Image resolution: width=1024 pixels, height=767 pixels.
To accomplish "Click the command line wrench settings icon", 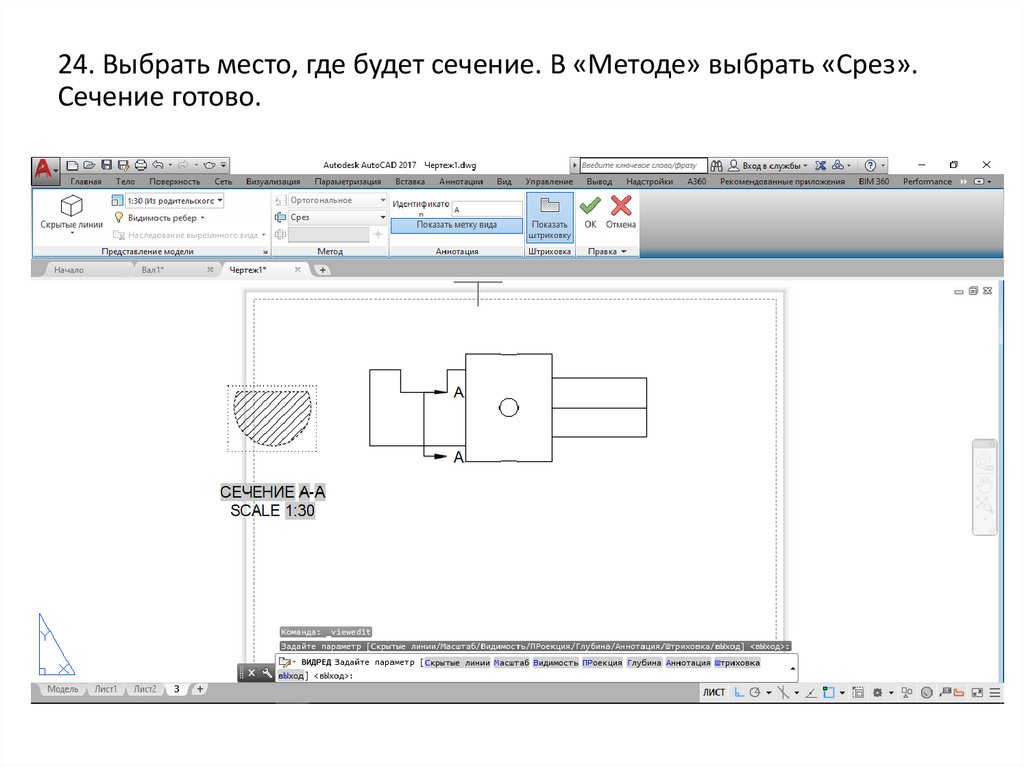I will (x=266, y=672).
